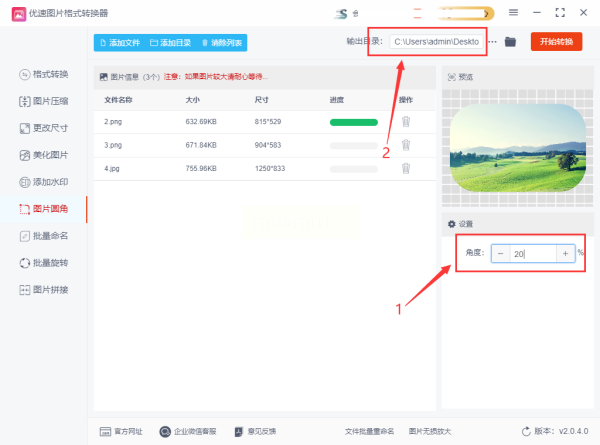Viewport: 600px width, 445px height.
Task: Decrease the corner angle with minus button
Action: click(x=501, y=253)
